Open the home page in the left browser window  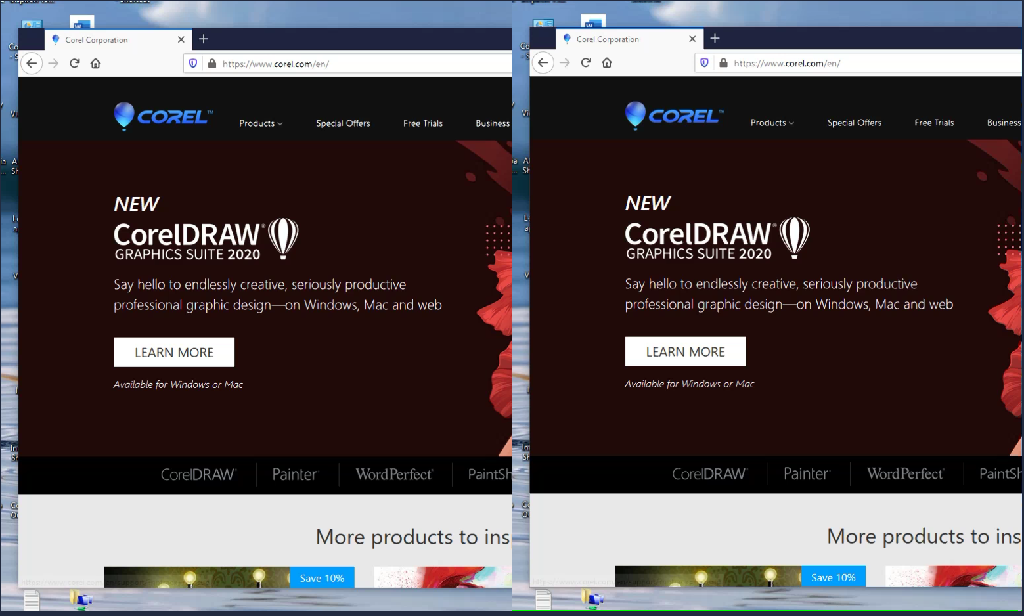click(x=95, y=63)
